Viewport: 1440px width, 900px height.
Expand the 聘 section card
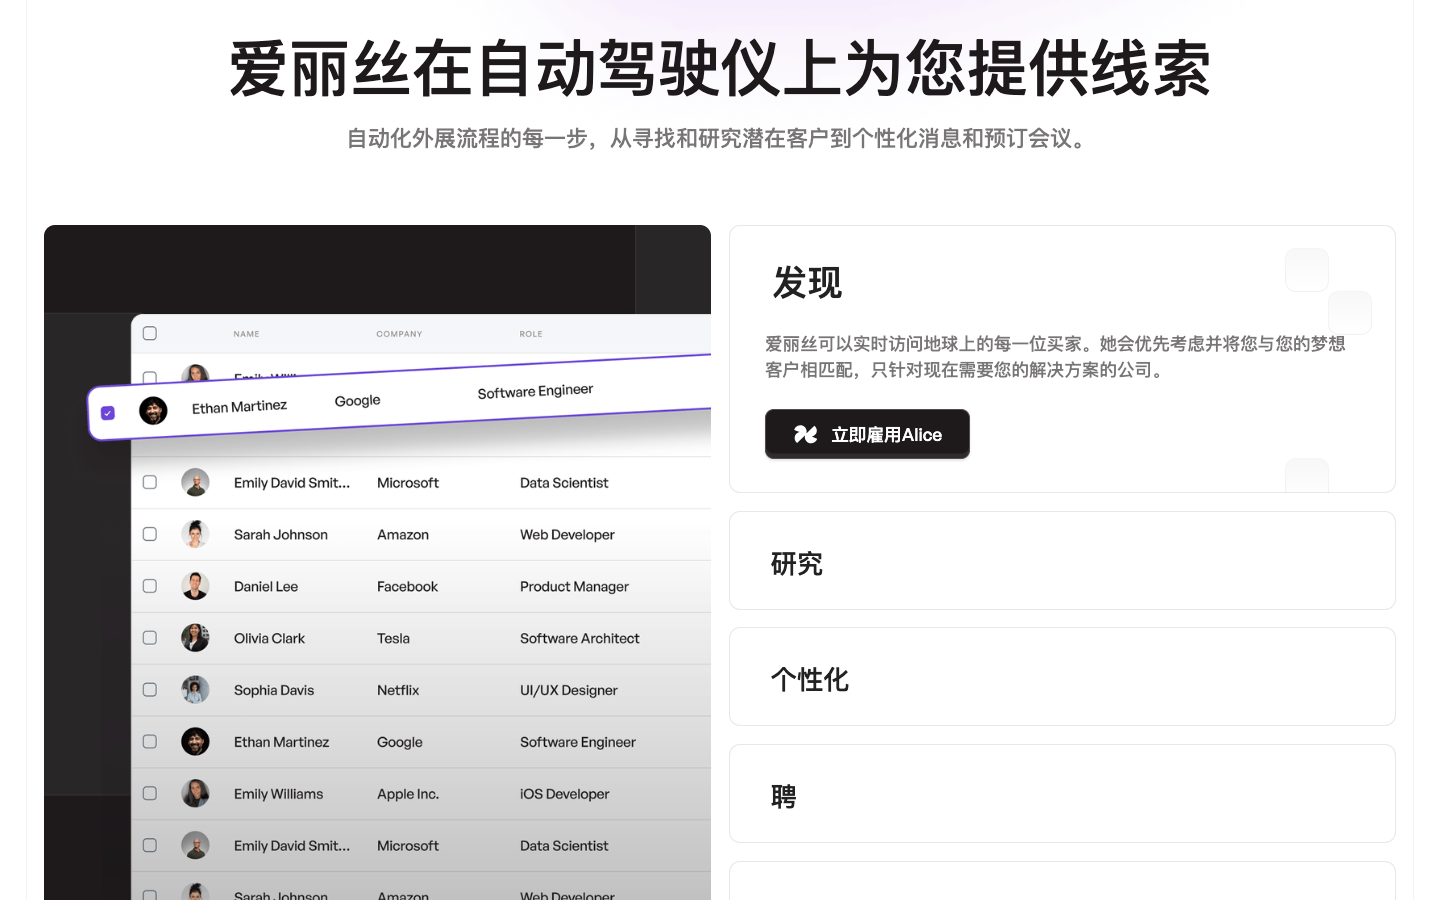coord(1062,793)
